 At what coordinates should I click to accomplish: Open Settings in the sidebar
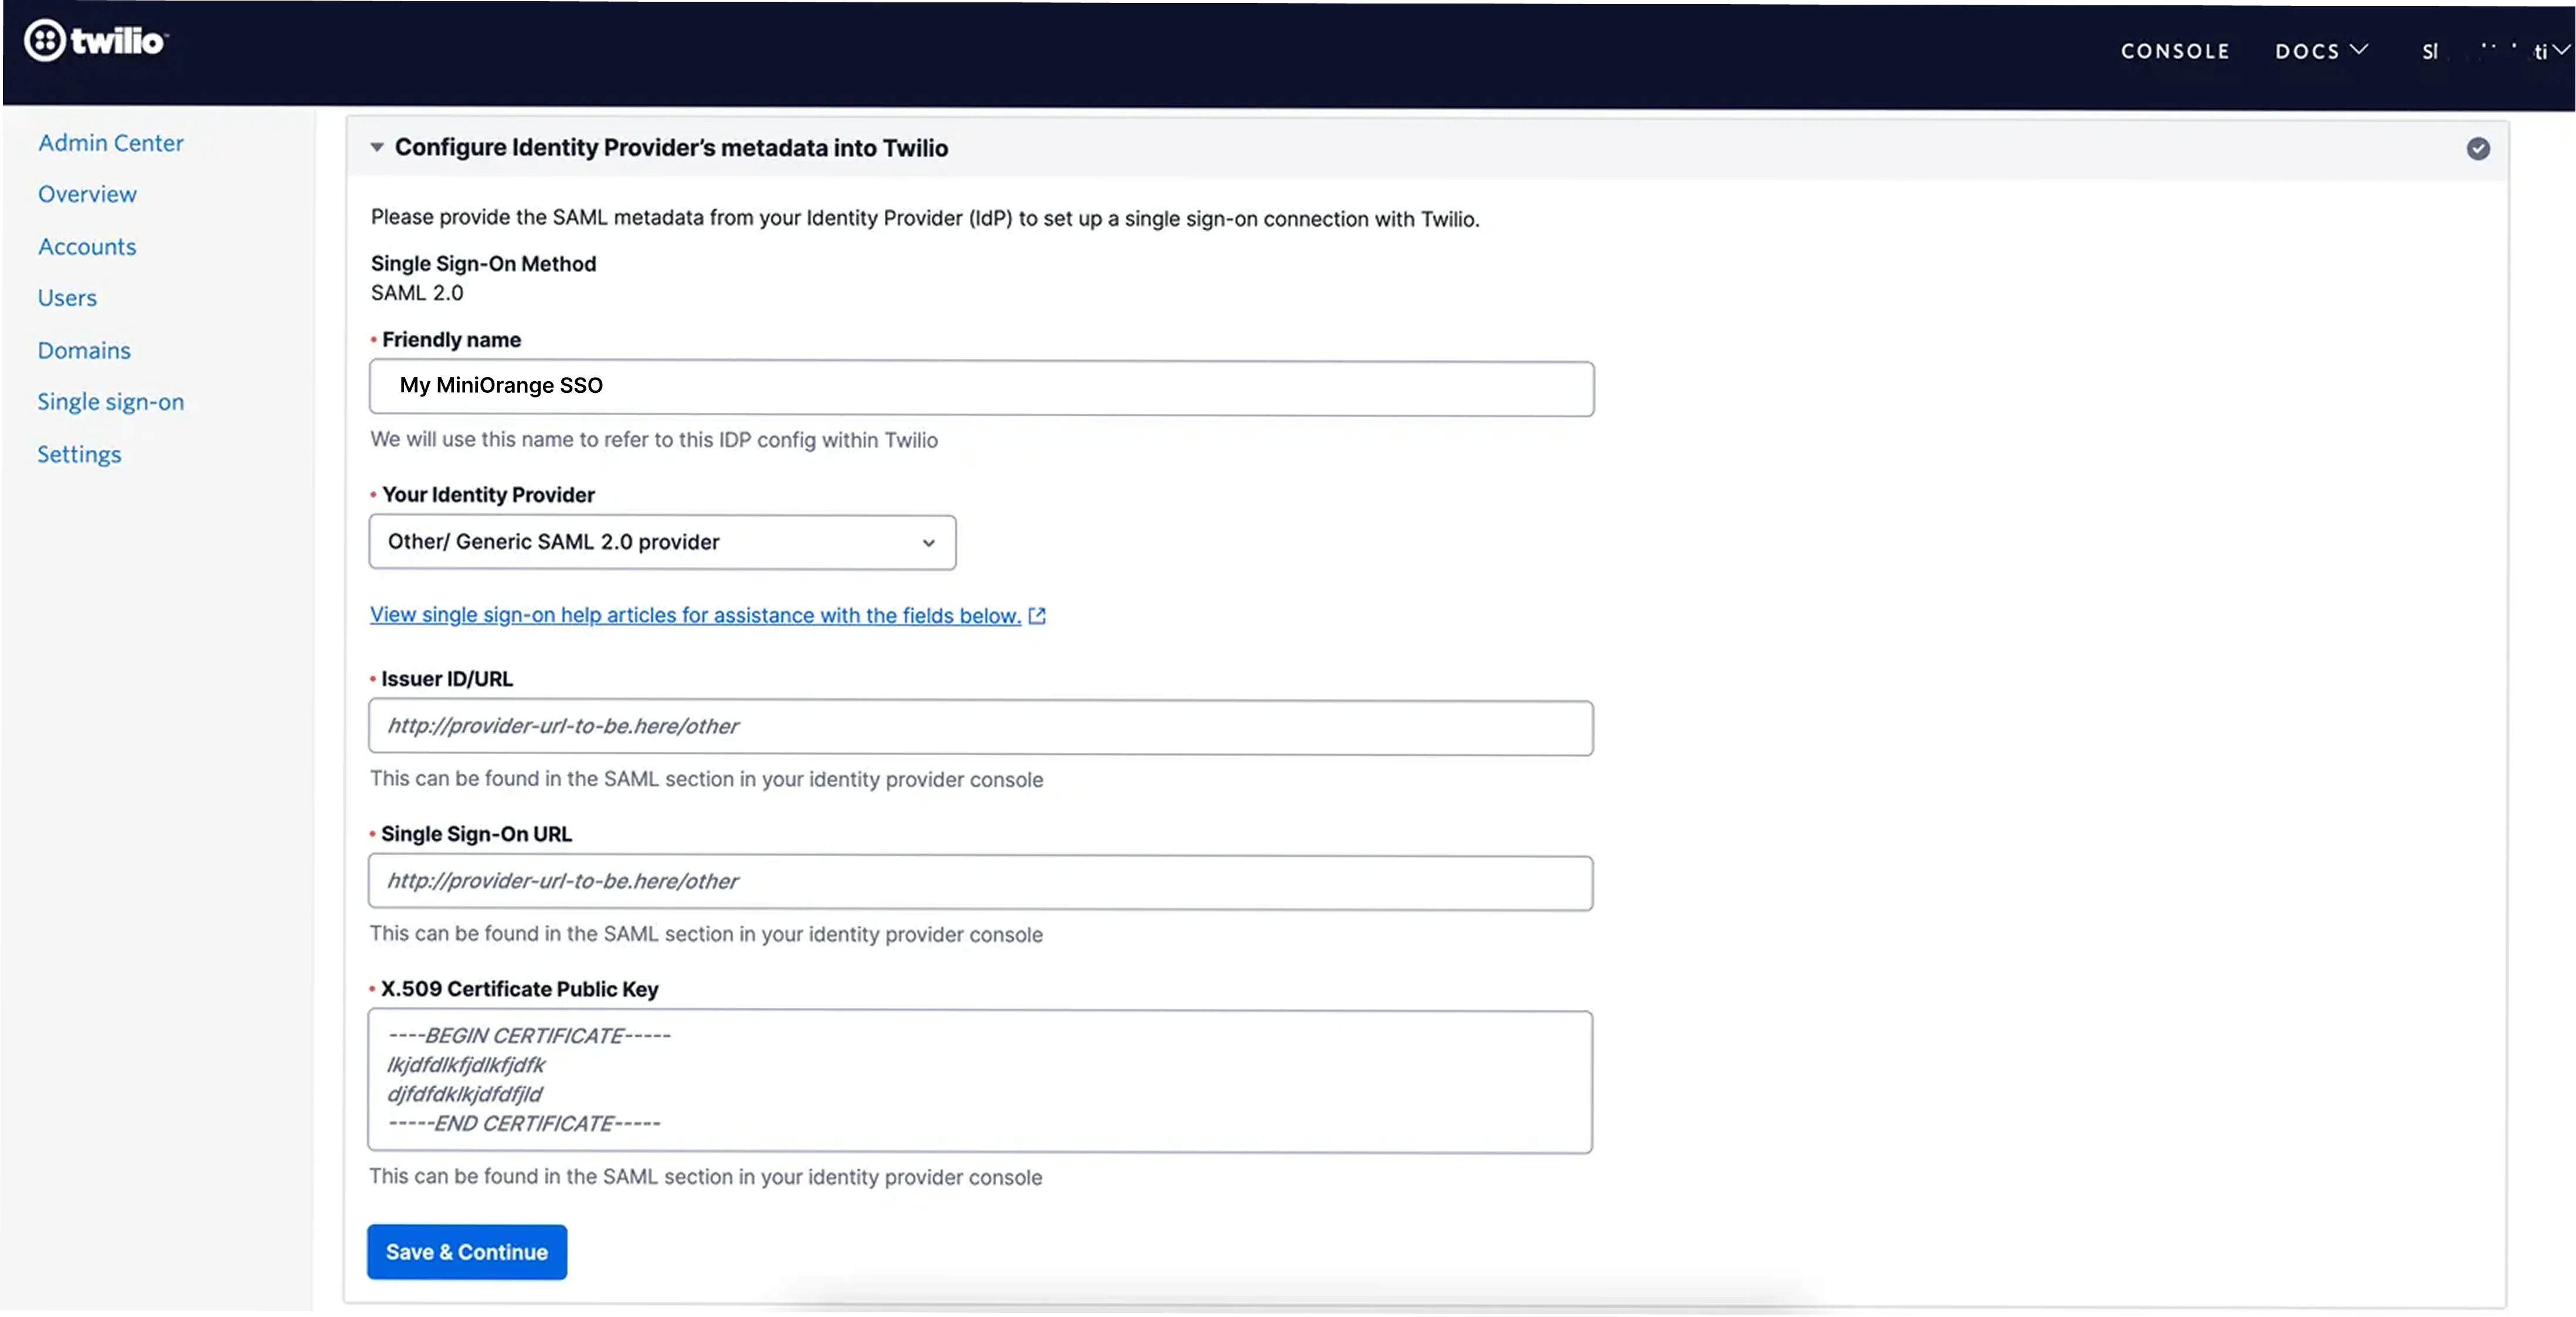coord(79,454)
